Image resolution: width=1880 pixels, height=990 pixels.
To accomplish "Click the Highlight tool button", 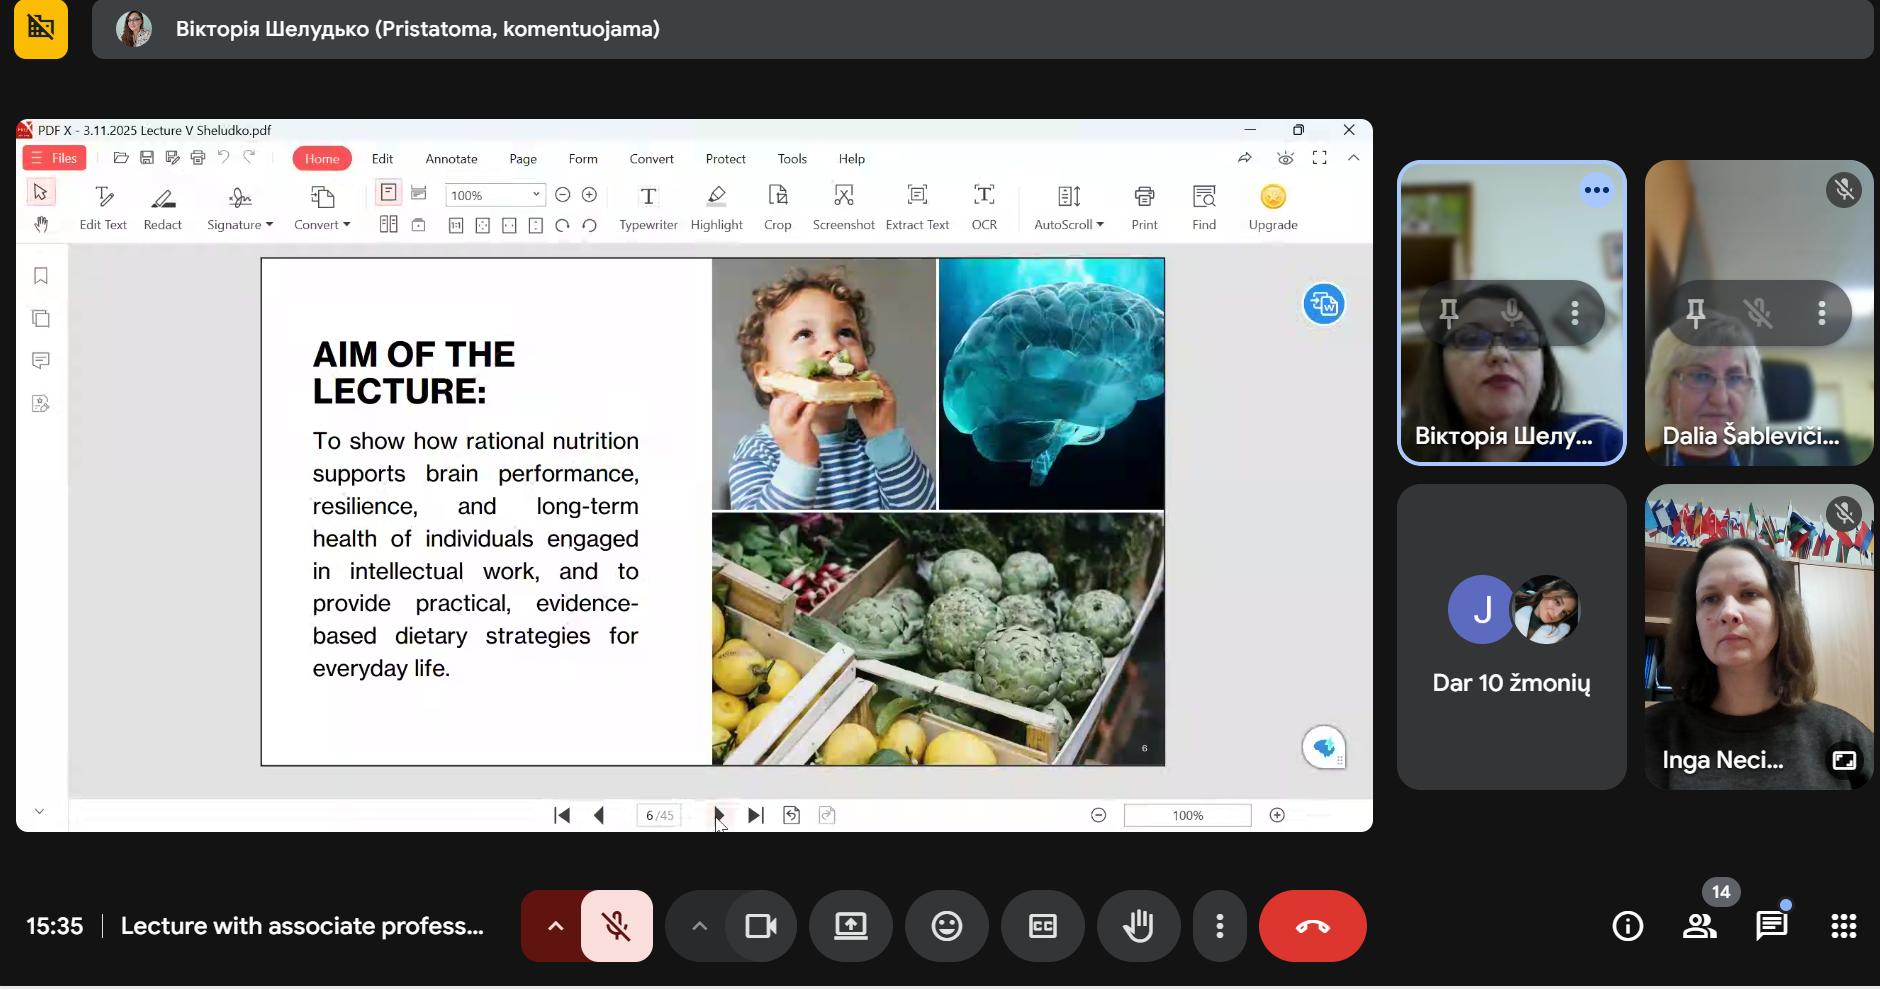I will (716, 207).
